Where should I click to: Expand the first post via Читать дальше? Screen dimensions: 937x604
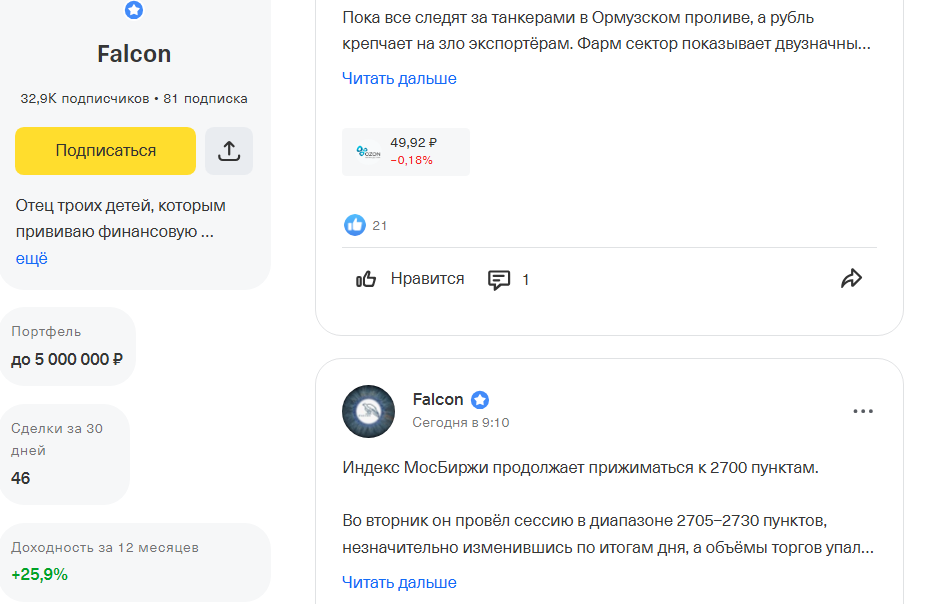[399, 78]
